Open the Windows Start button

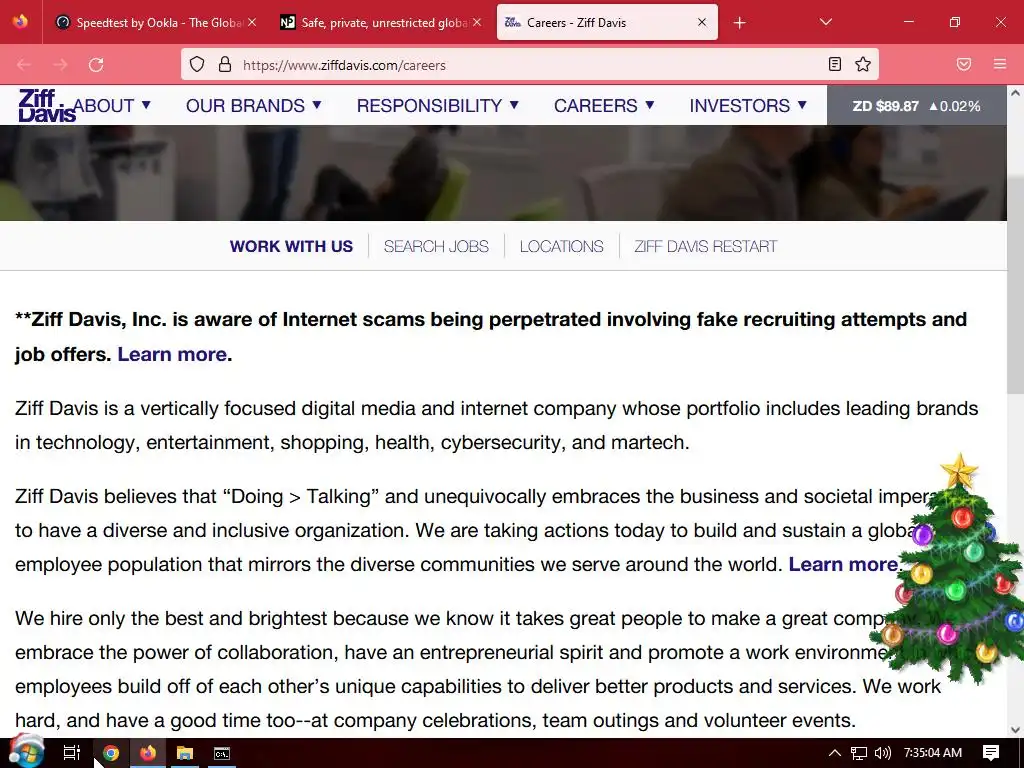pos(26,753)
